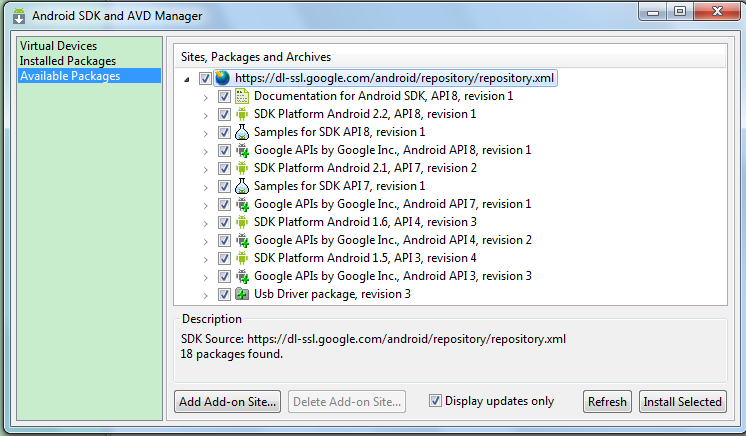Maximize the SDK Manager window
This screenshot has height=436, width=746.
pyautogui.click(x=680, y=11)
